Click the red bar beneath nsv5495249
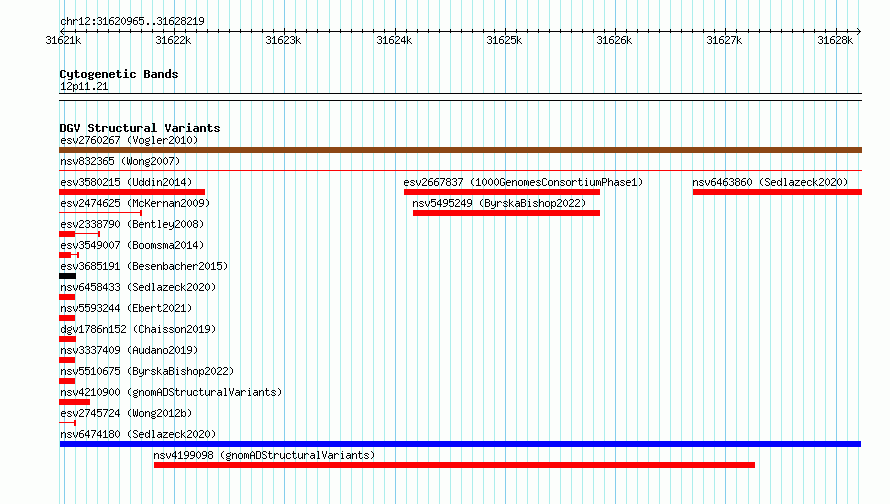 (506, 213)
